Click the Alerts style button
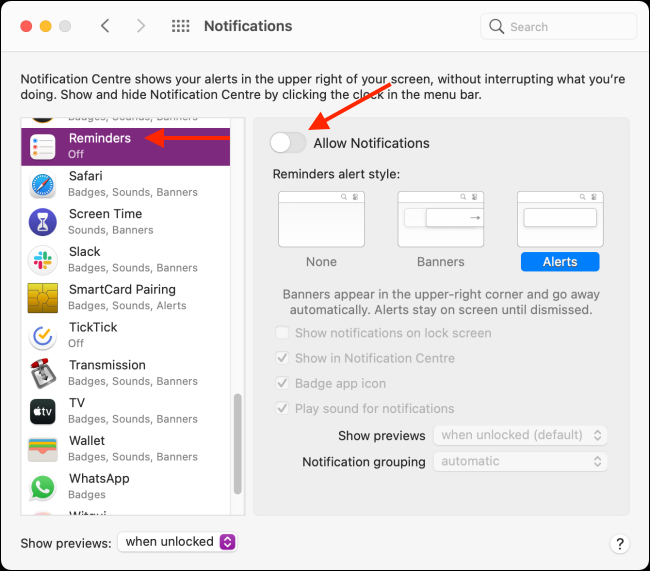 pos(560,262)
